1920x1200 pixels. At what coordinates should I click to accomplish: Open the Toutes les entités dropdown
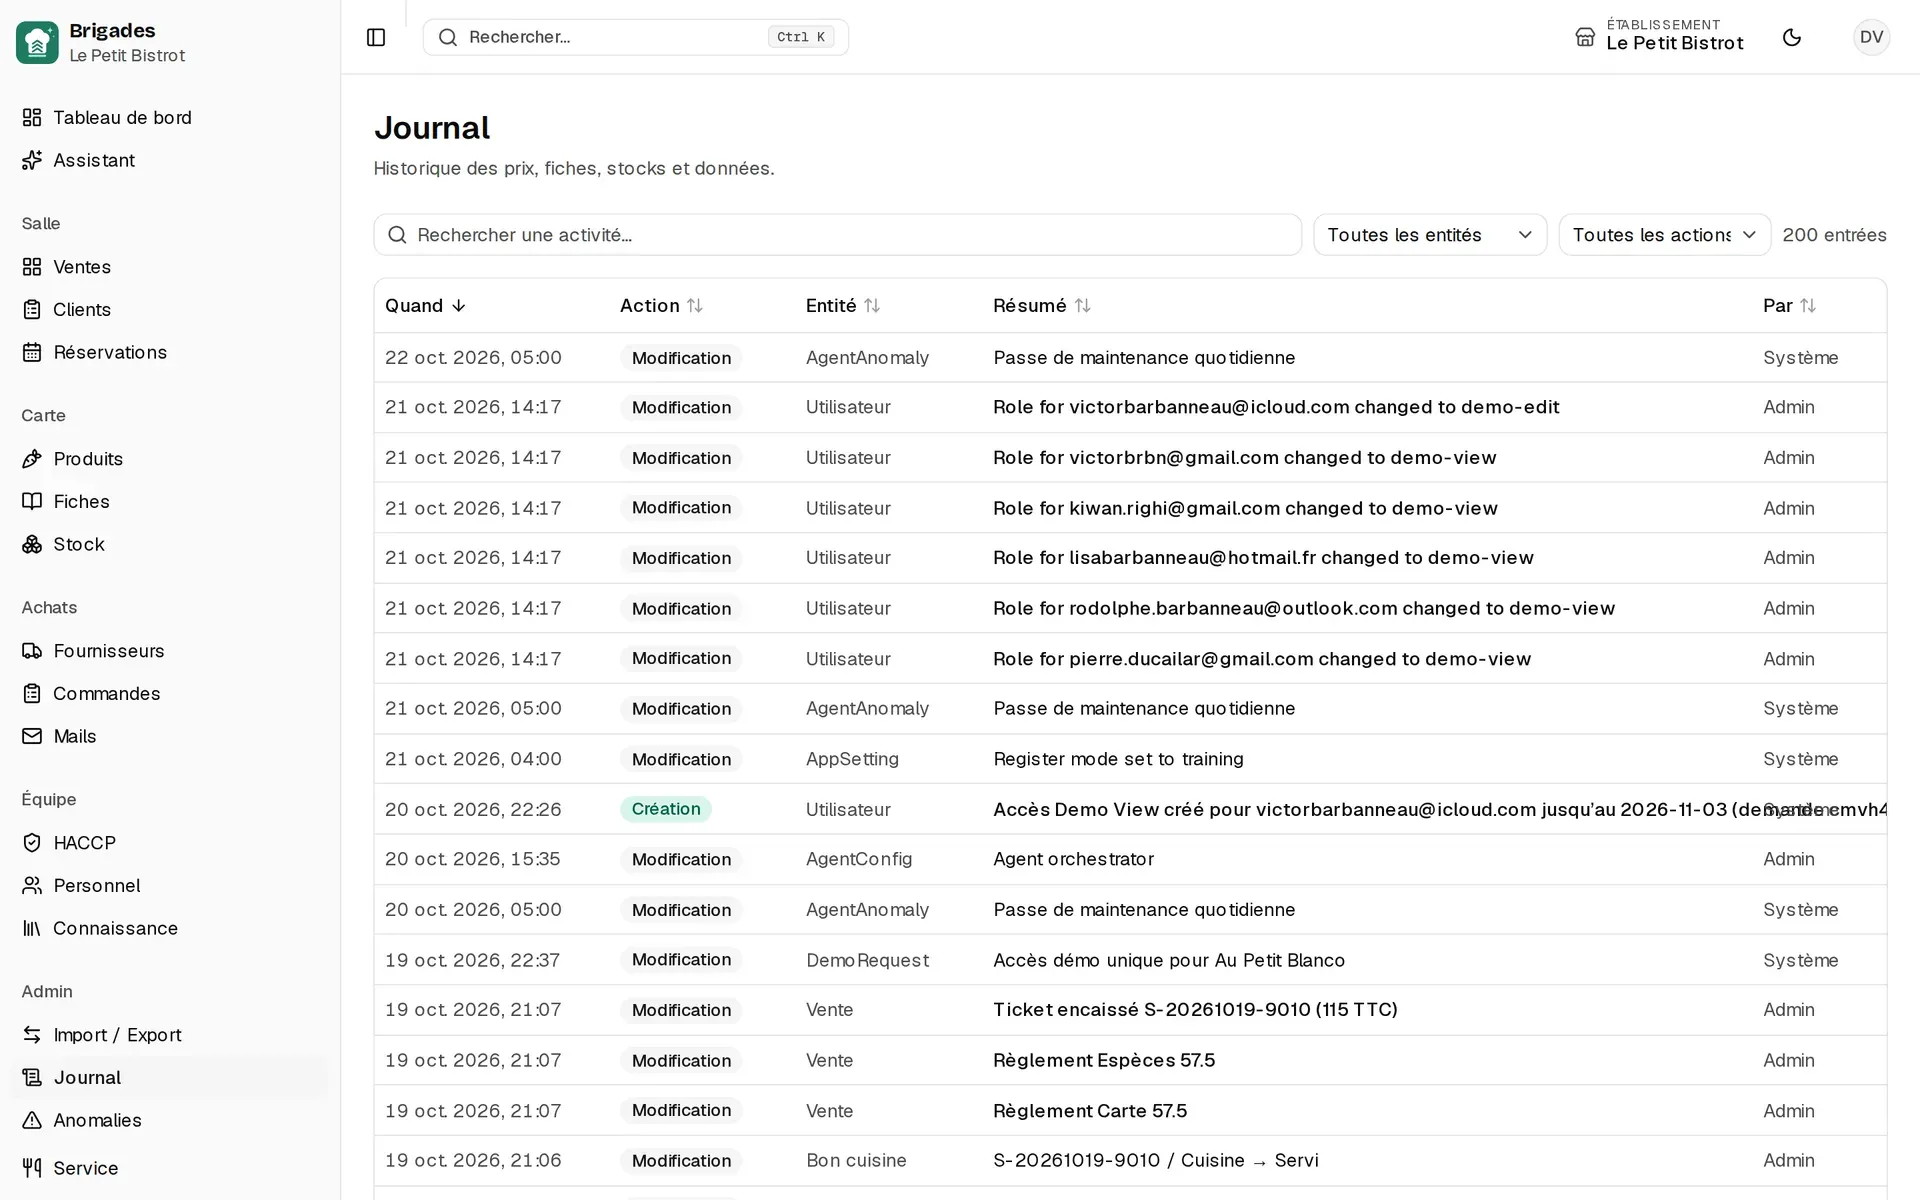pos(1430,235)
